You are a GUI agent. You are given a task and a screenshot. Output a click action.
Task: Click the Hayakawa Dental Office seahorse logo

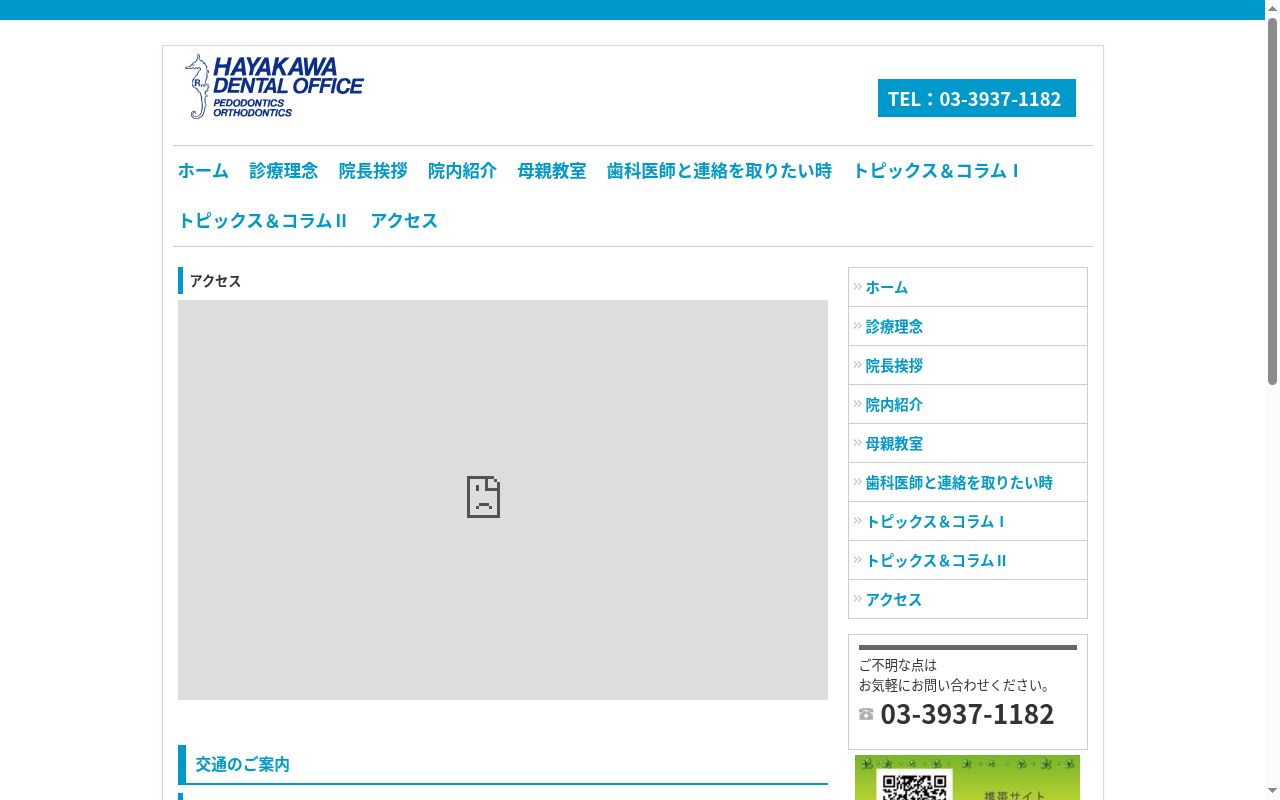point(274,86)
